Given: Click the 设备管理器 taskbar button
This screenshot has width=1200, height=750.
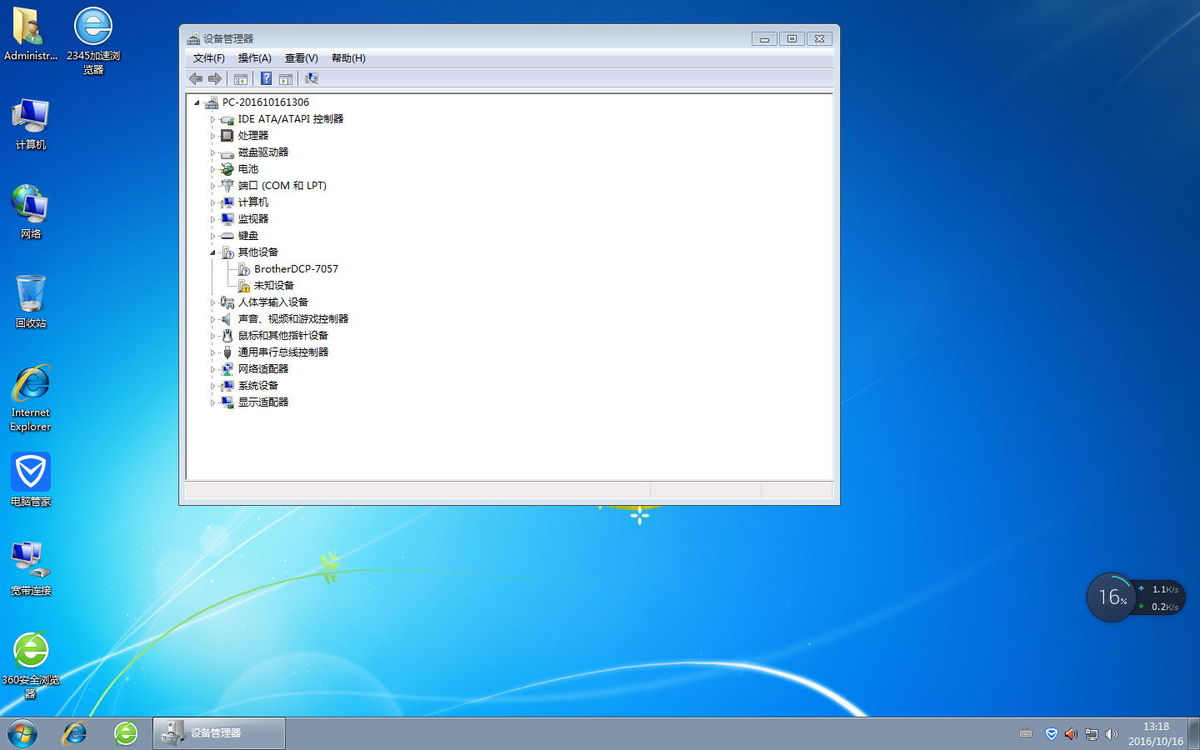Looking at the screenshot, I should tap(219, 733).
